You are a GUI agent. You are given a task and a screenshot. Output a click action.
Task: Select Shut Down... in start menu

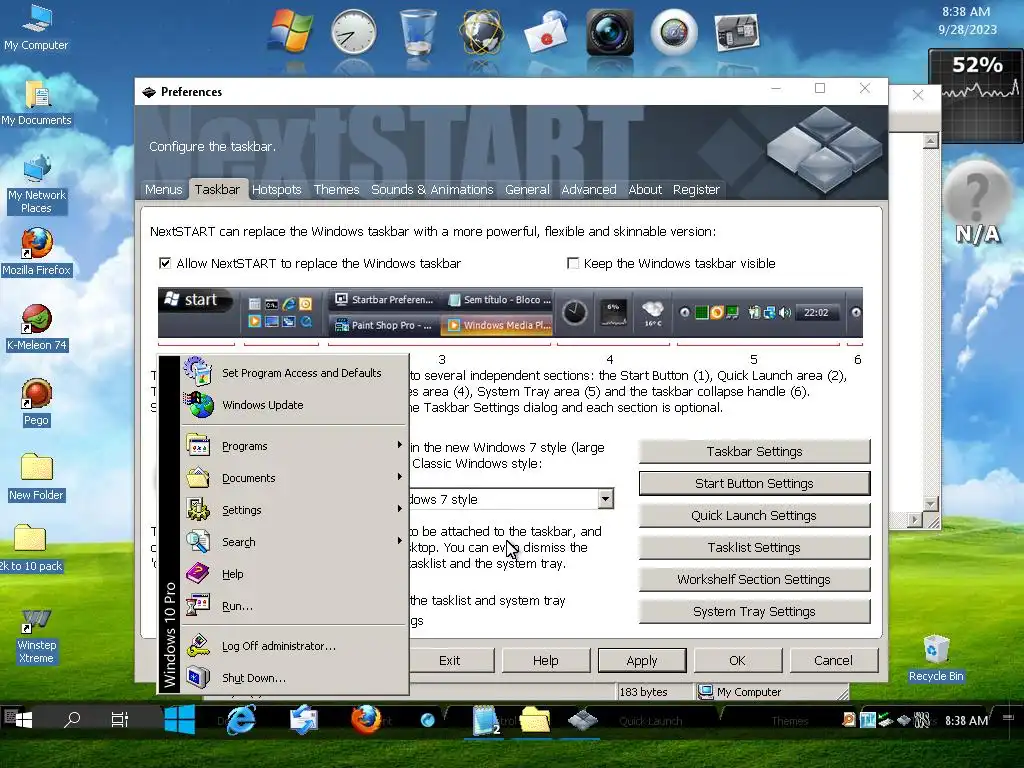click(294, 678)
